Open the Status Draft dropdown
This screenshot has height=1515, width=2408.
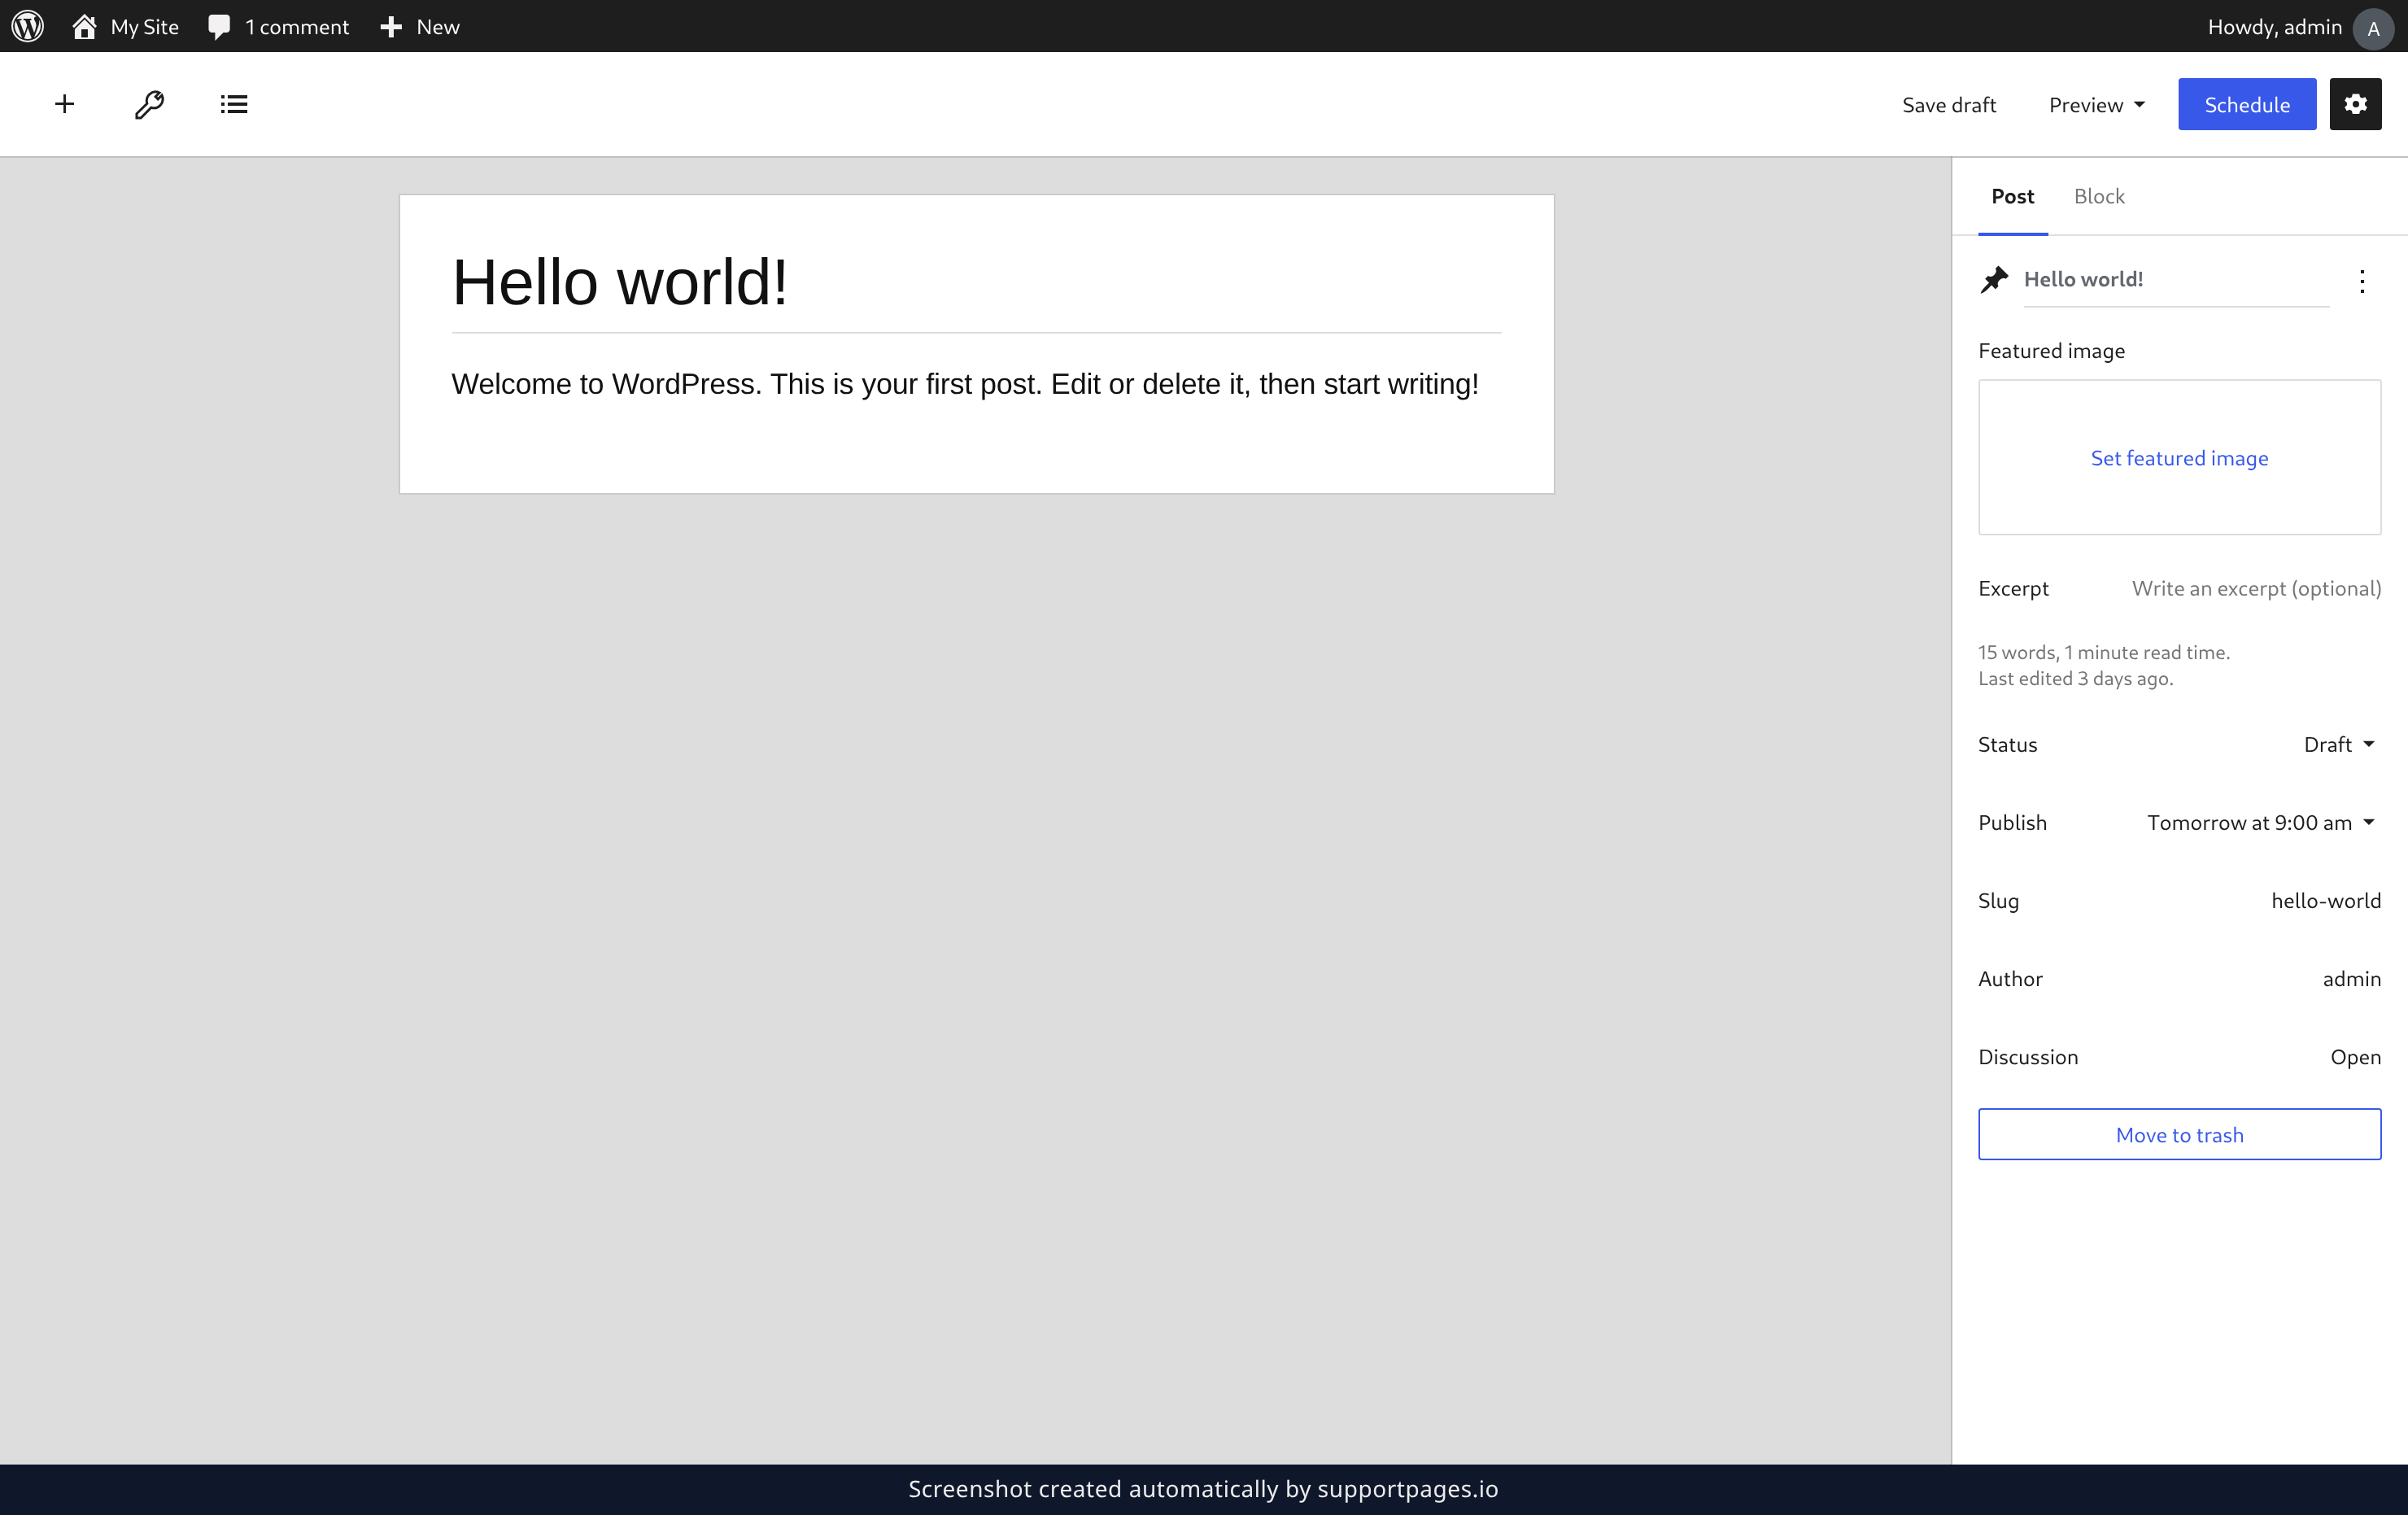pos(2338,744)
